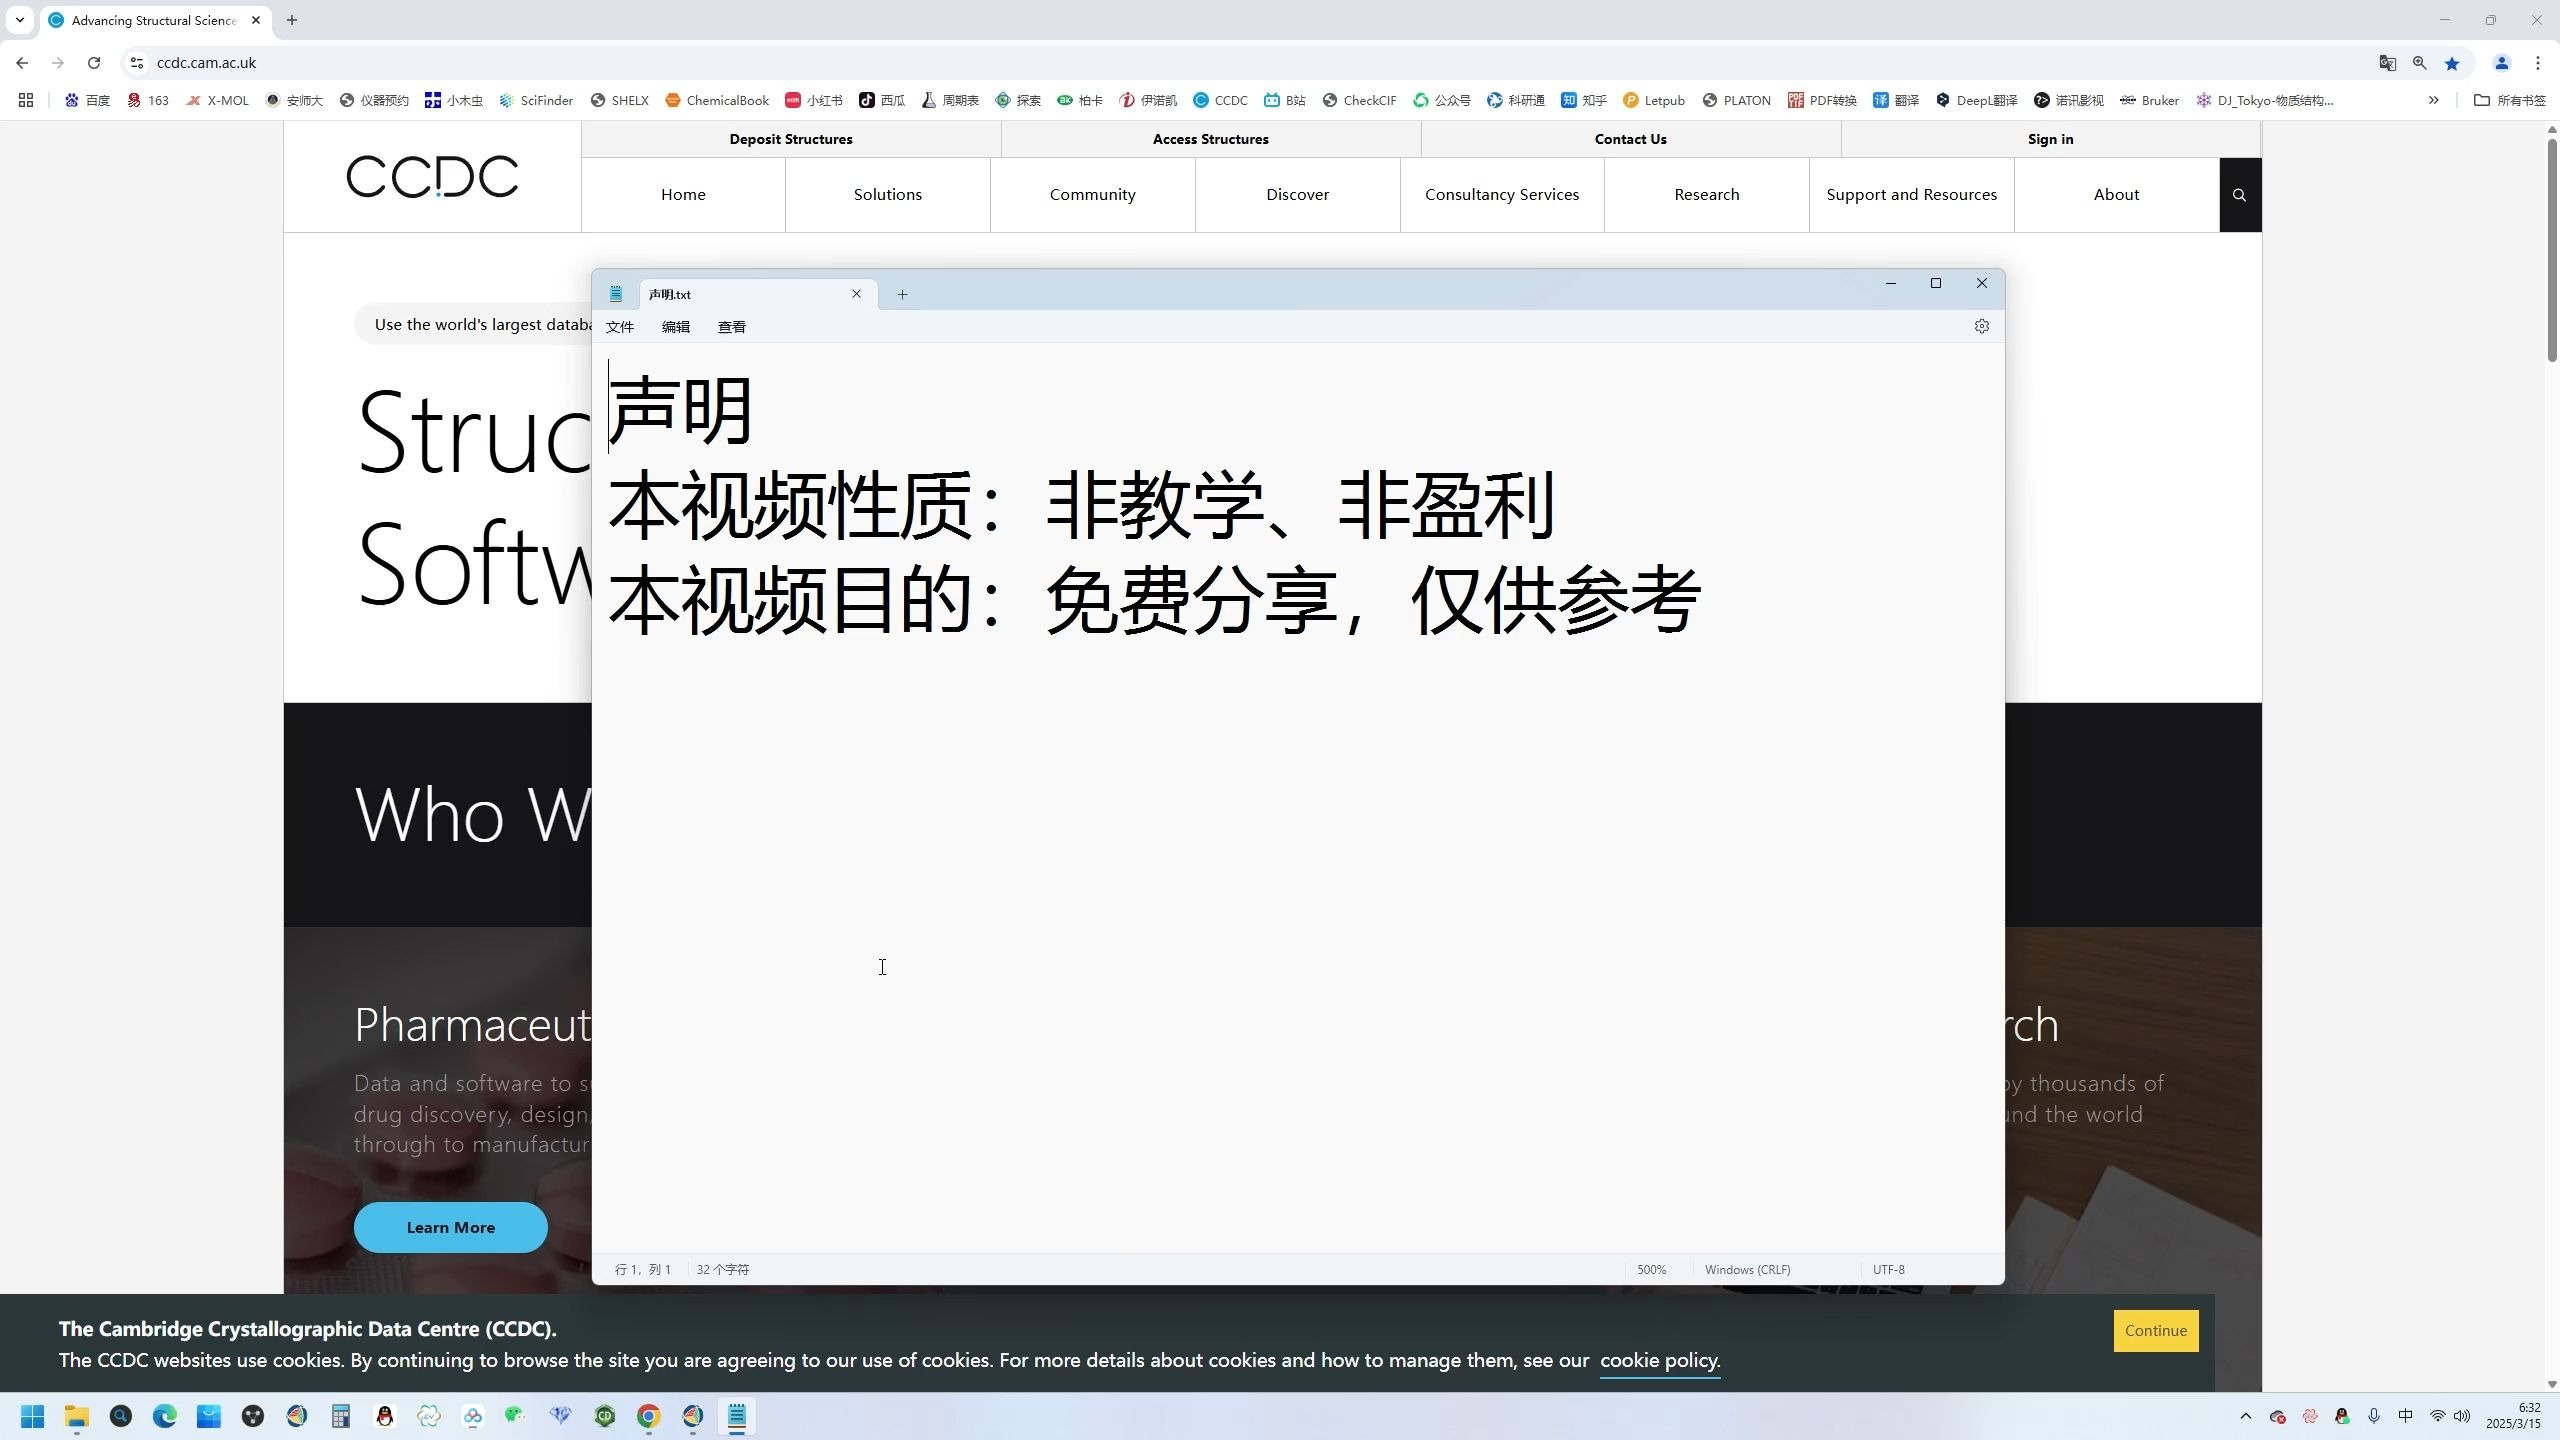The height and width of the screenshot is (1440, 2560).
Task: Open a new Chrome tab
Action: click(292, 20)
